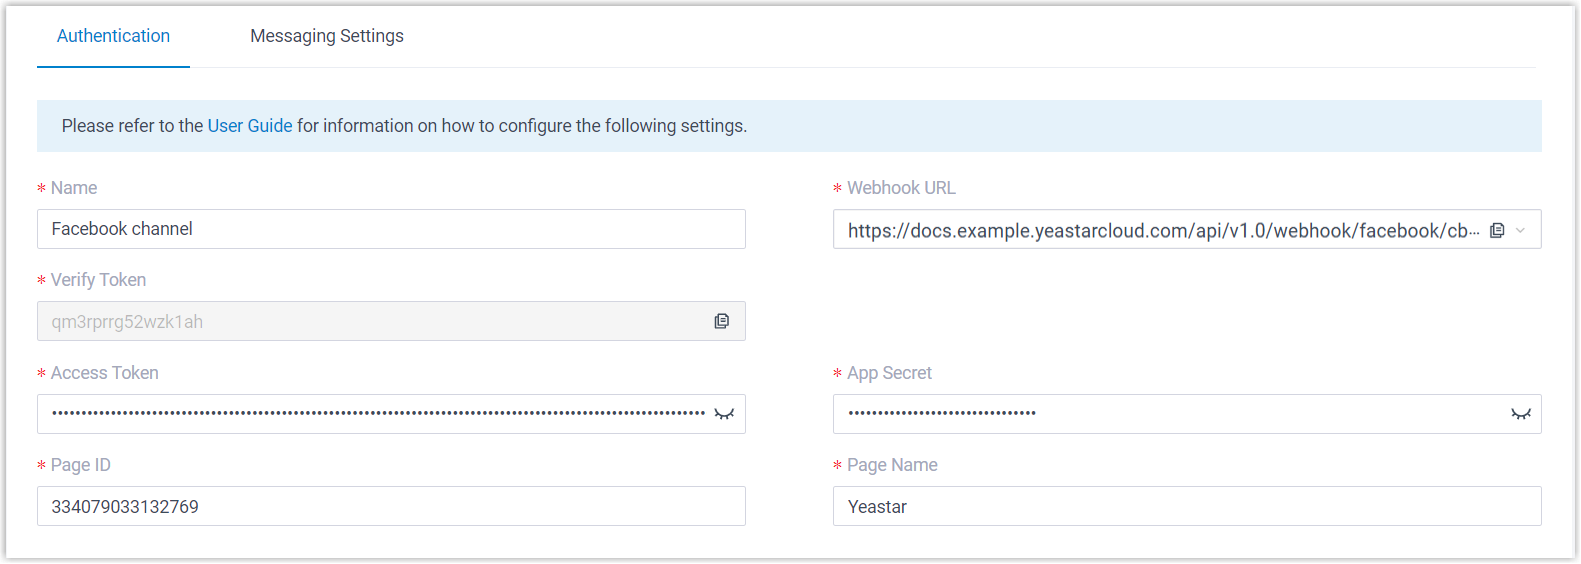
Task: Click the Page Name field label
Action: coord(892,465)
